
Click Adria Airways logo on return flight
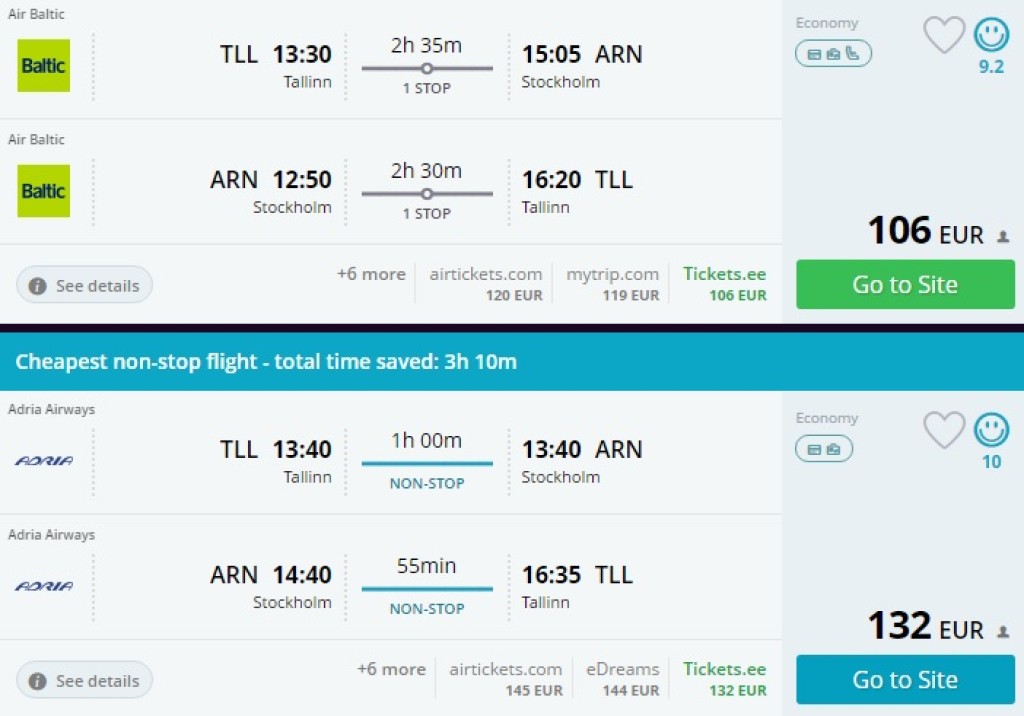[x=44, y=586]
